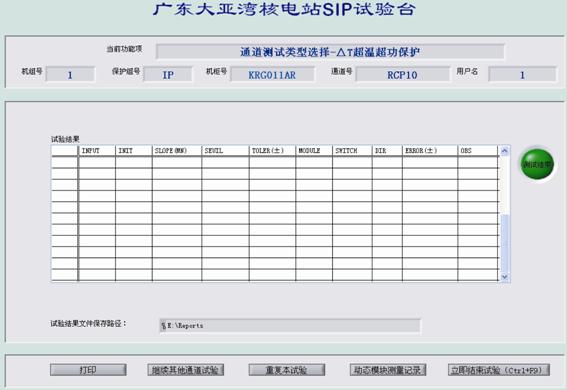The image size is (567, 390).
Task: Click the INIT column header
Action: point(134,151)
